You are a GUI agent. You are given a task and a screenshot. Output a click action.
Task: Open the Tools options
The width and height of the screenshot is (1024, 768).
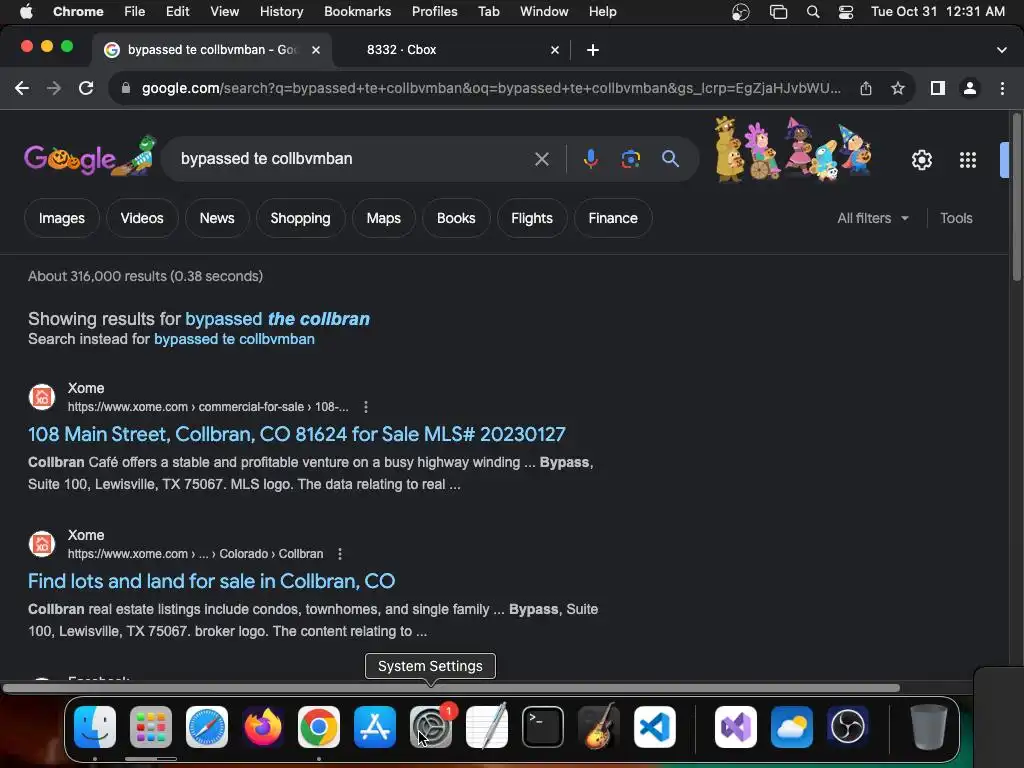coord(956,218)
